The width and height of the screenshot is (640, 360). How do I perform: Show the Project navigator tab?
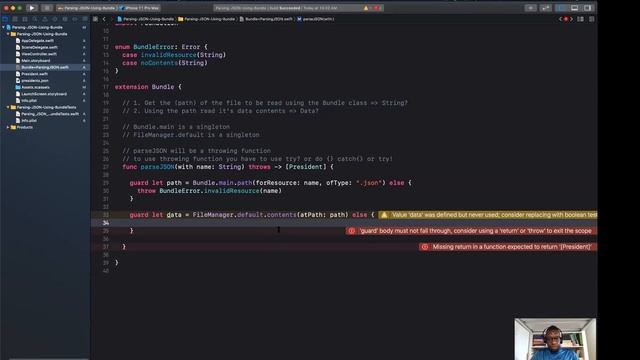[x=5, y=19]
